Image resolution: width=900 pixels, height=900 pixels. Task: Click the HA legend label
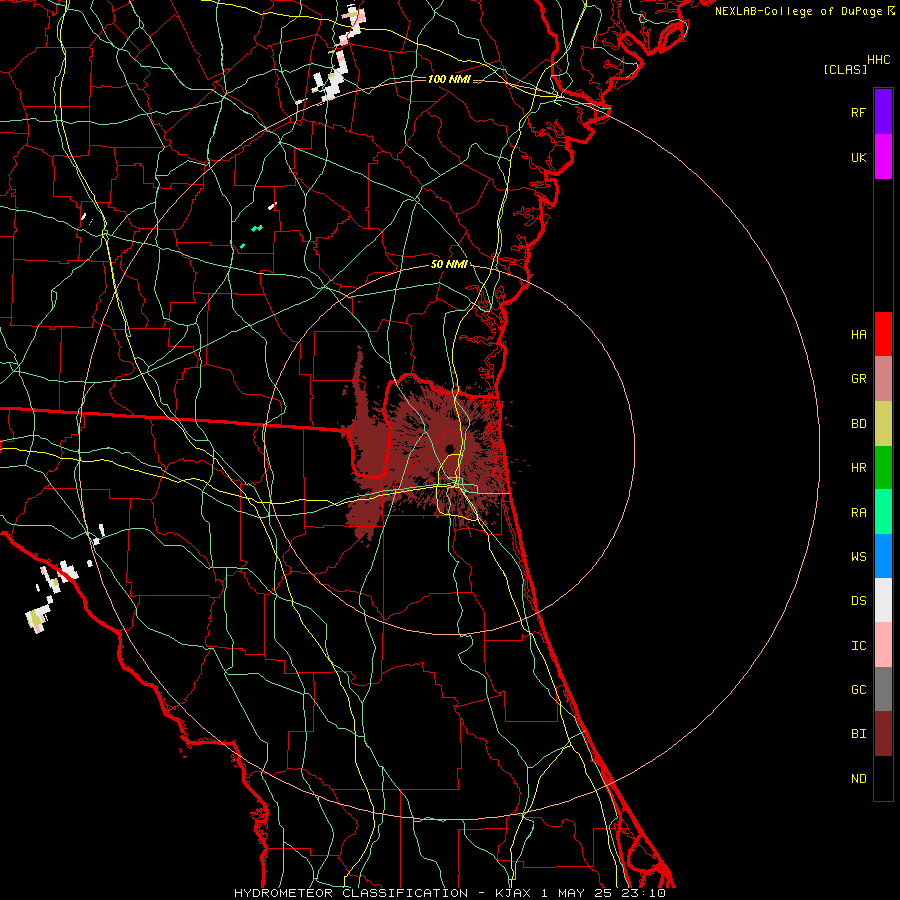tap(859, 335)
